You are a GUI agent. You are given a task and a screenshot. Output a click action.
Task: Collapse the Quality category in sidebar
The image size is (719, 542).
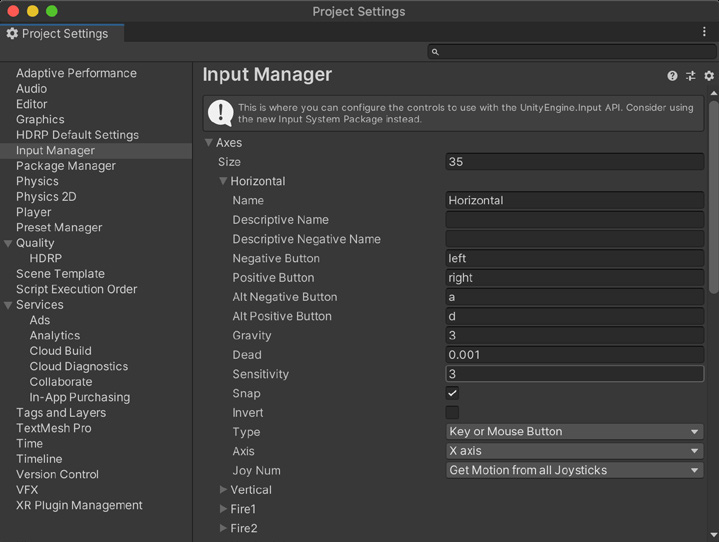coord(8,243)
